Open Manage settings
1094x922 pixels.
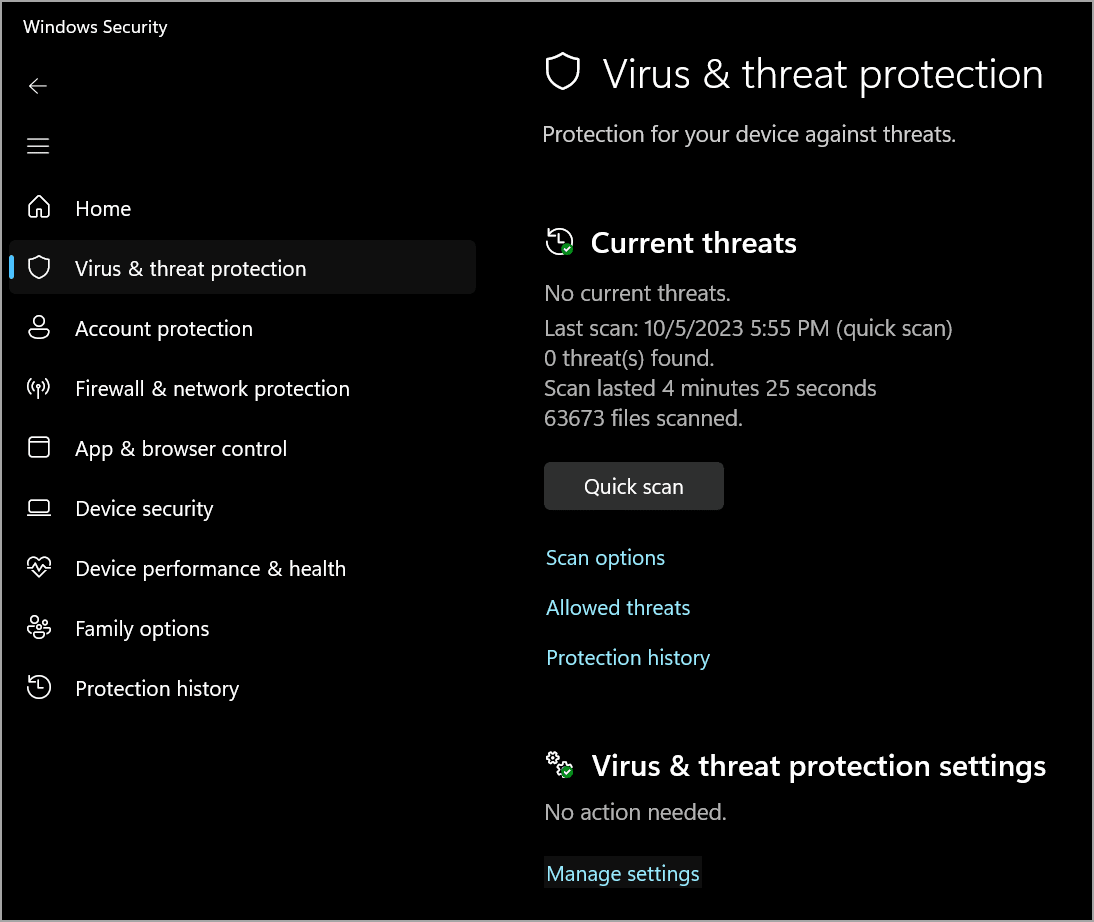coord(622,872)
